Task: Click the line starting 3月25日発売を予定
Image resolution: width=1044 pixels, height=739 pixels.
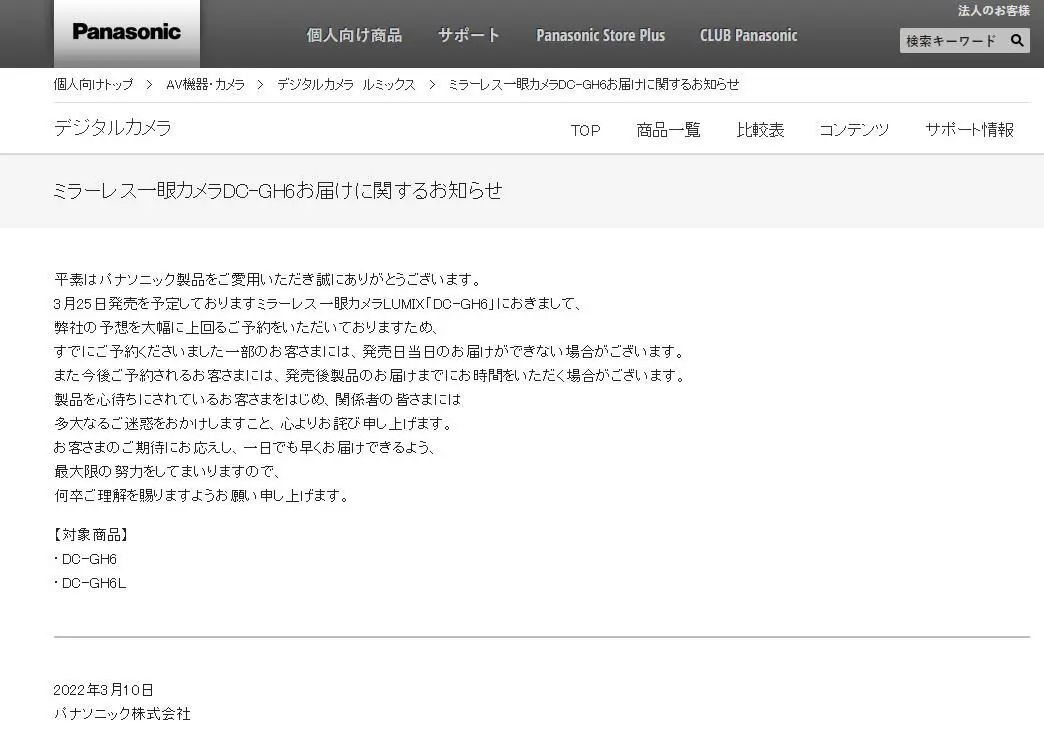Action: (318, 304)
